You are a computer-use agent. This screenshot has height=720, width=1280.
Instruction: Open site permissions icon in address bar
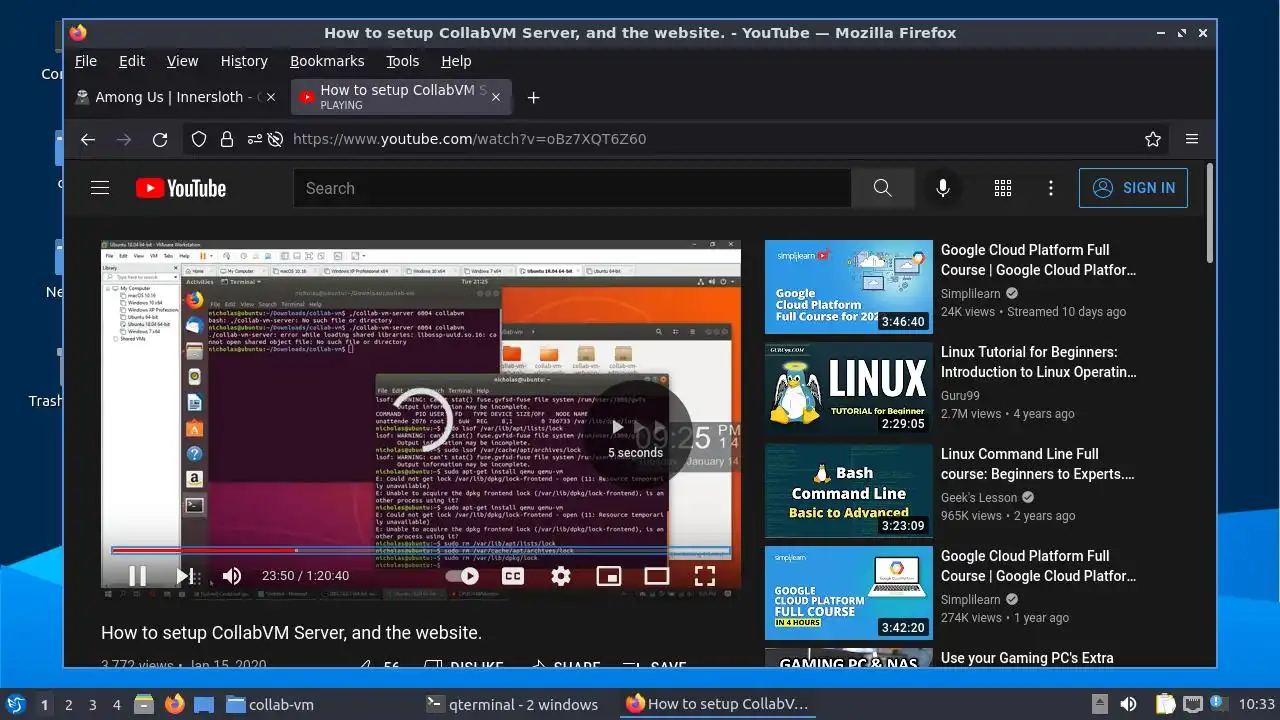254,139
